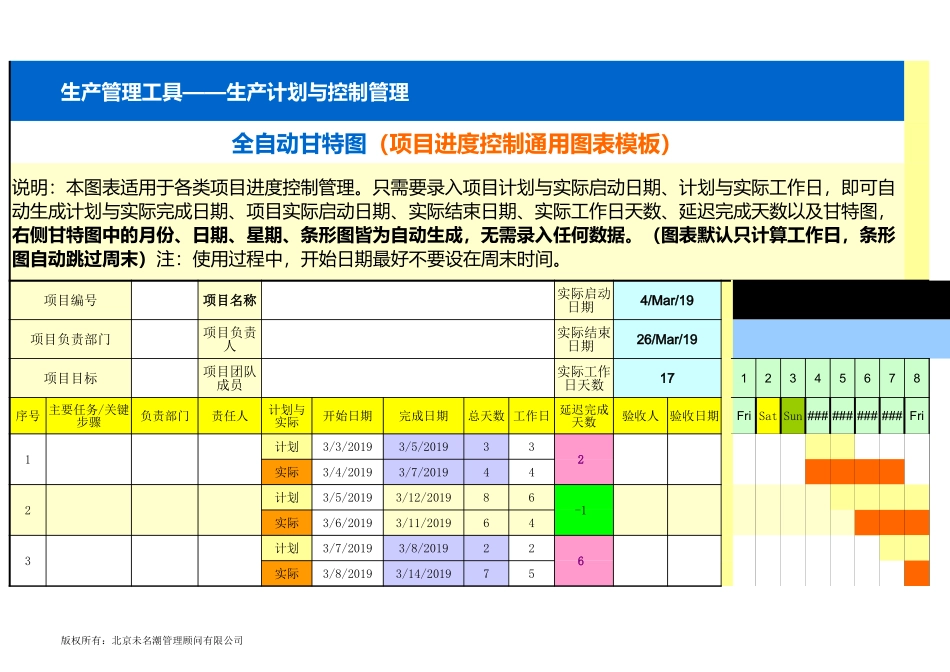Select the 延迟完成天数 column header

click(x=584, y=416)
